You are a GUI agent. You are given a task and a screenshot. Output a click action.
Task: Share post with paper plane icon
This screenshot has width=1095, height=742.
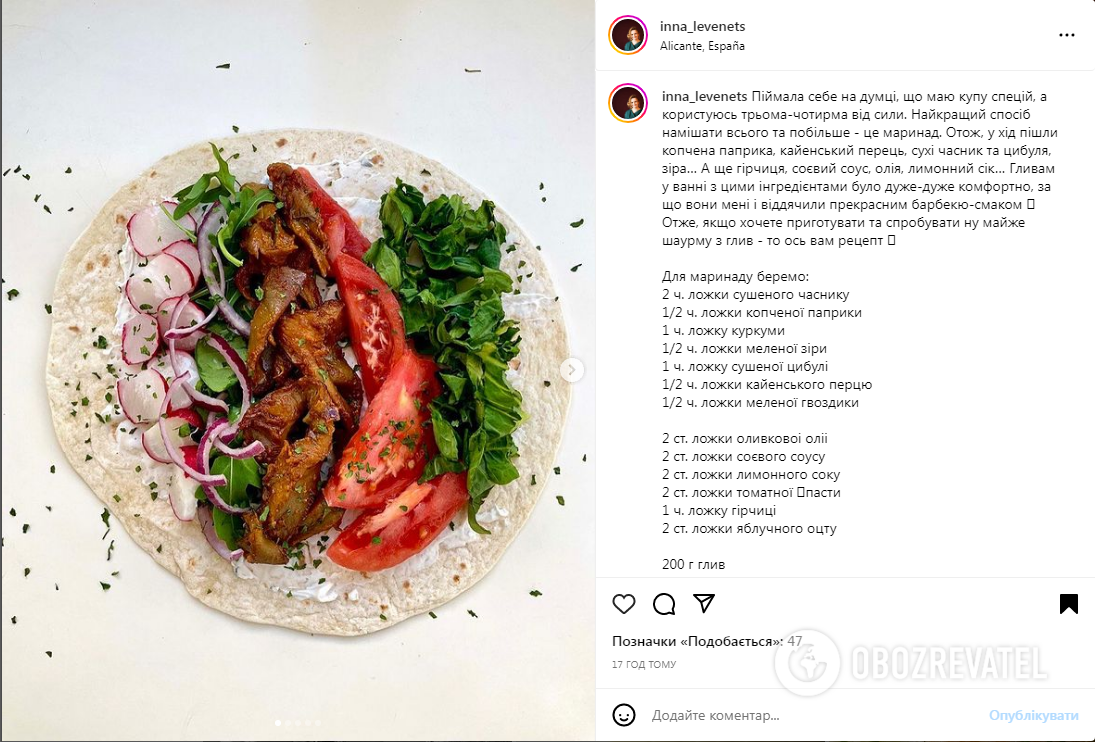[704, 603]
